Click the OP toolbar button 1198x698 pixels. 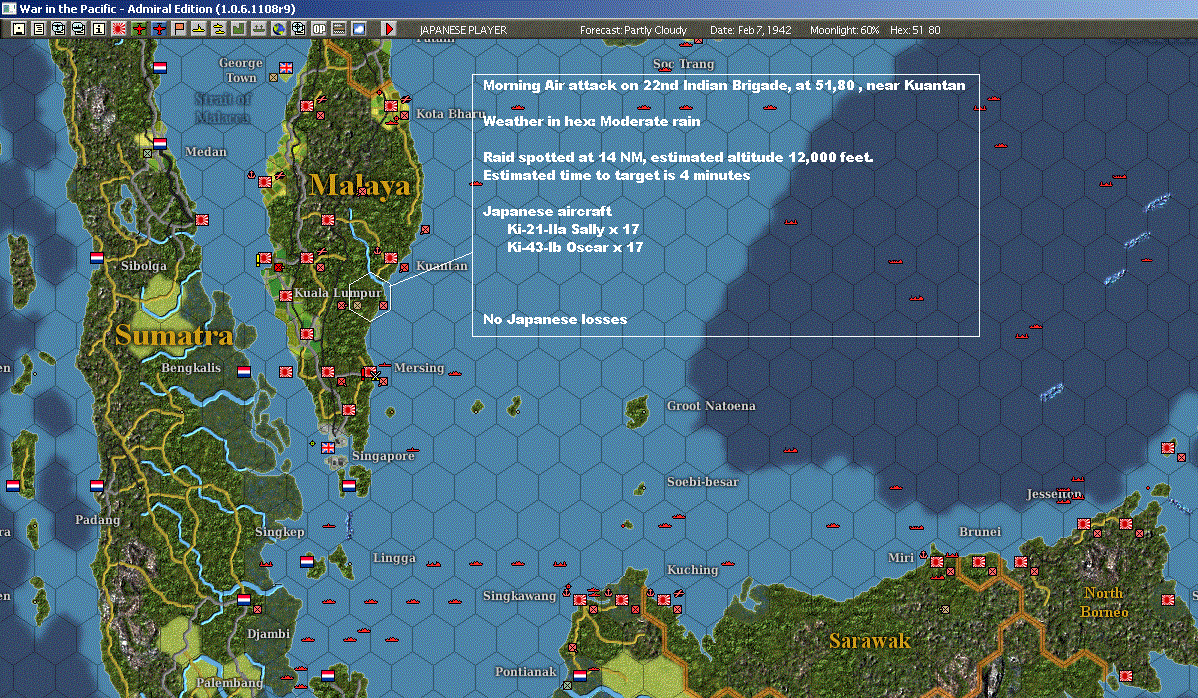click(x=319, y=29)
